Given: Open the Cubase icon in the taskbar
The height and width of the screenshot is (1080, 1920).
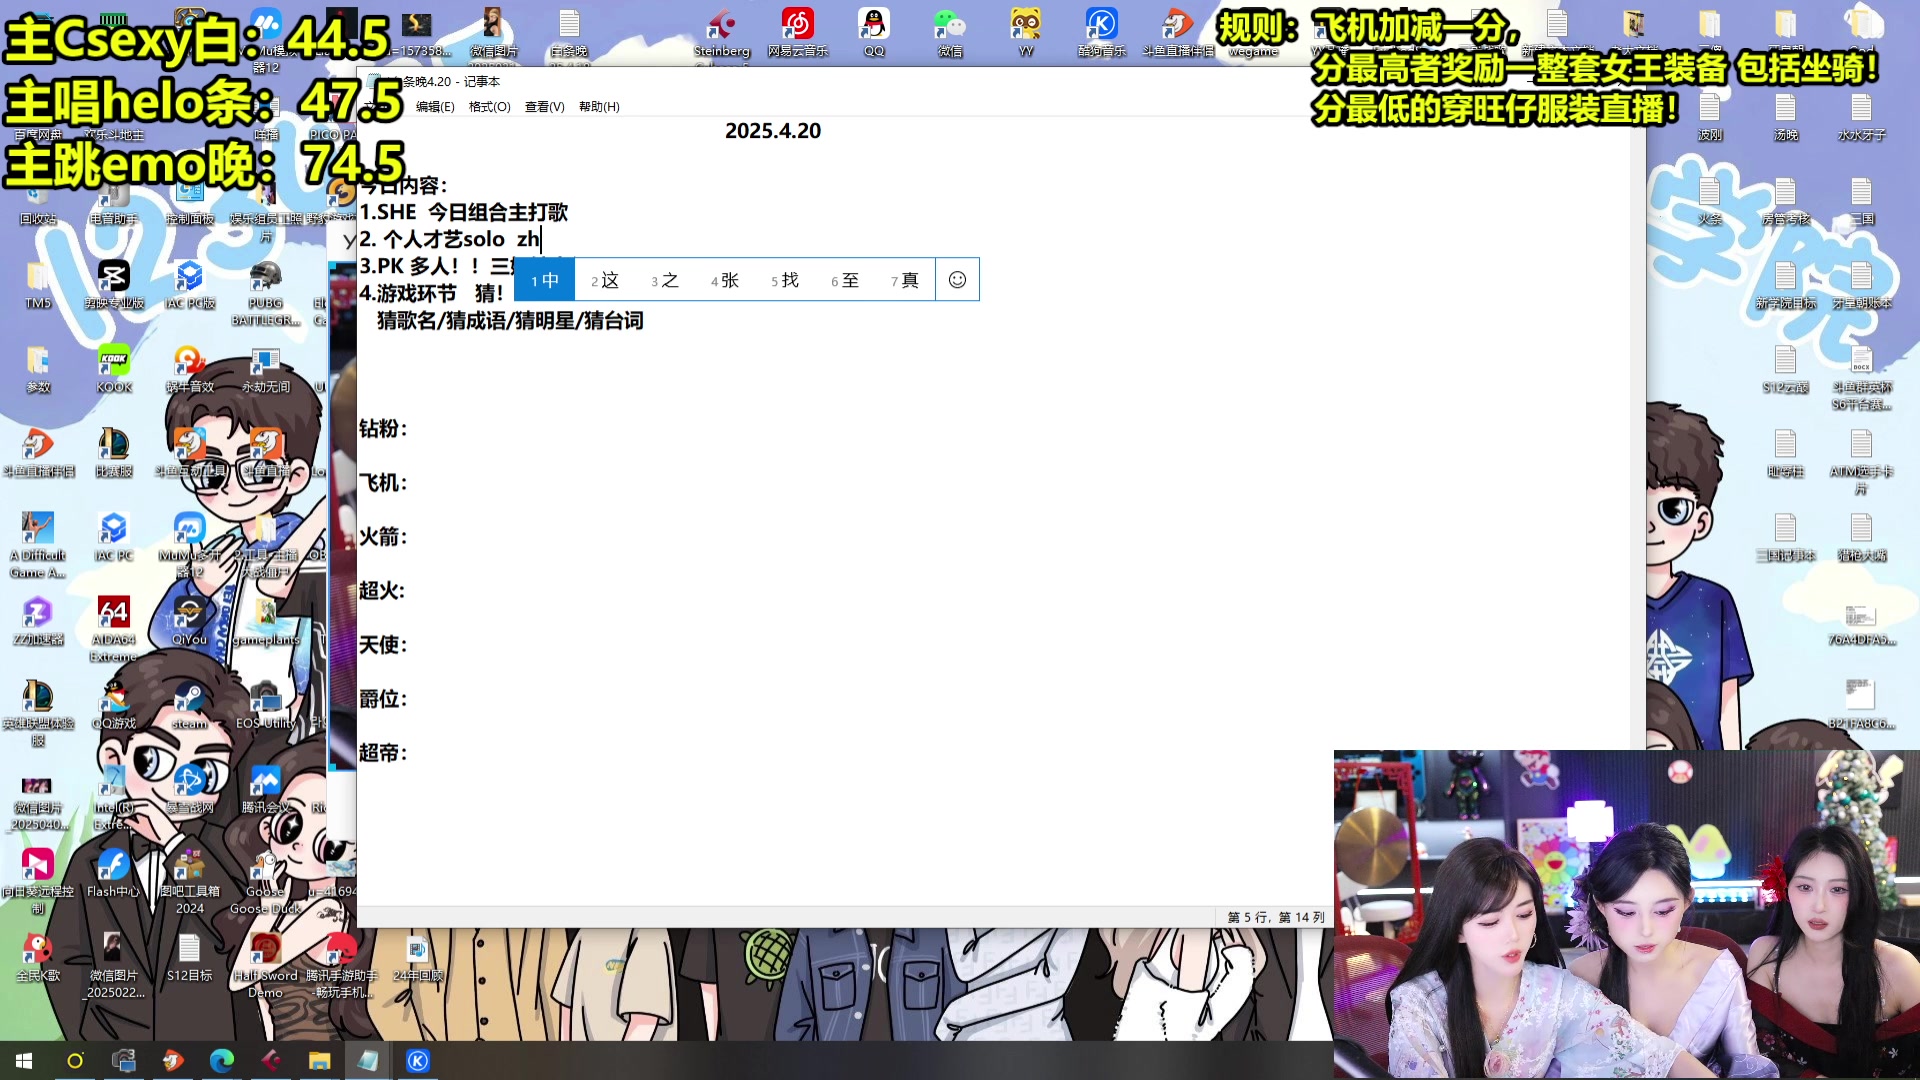Looking at the screenshot, I should coord(270,1060).
